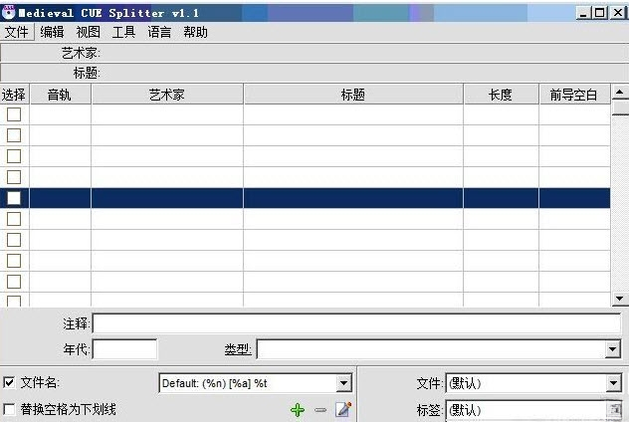The height and width of the screenshot is (422, 629).
Task: Click the small icon beside 标签 field
Action: click(x=615, y=409)
